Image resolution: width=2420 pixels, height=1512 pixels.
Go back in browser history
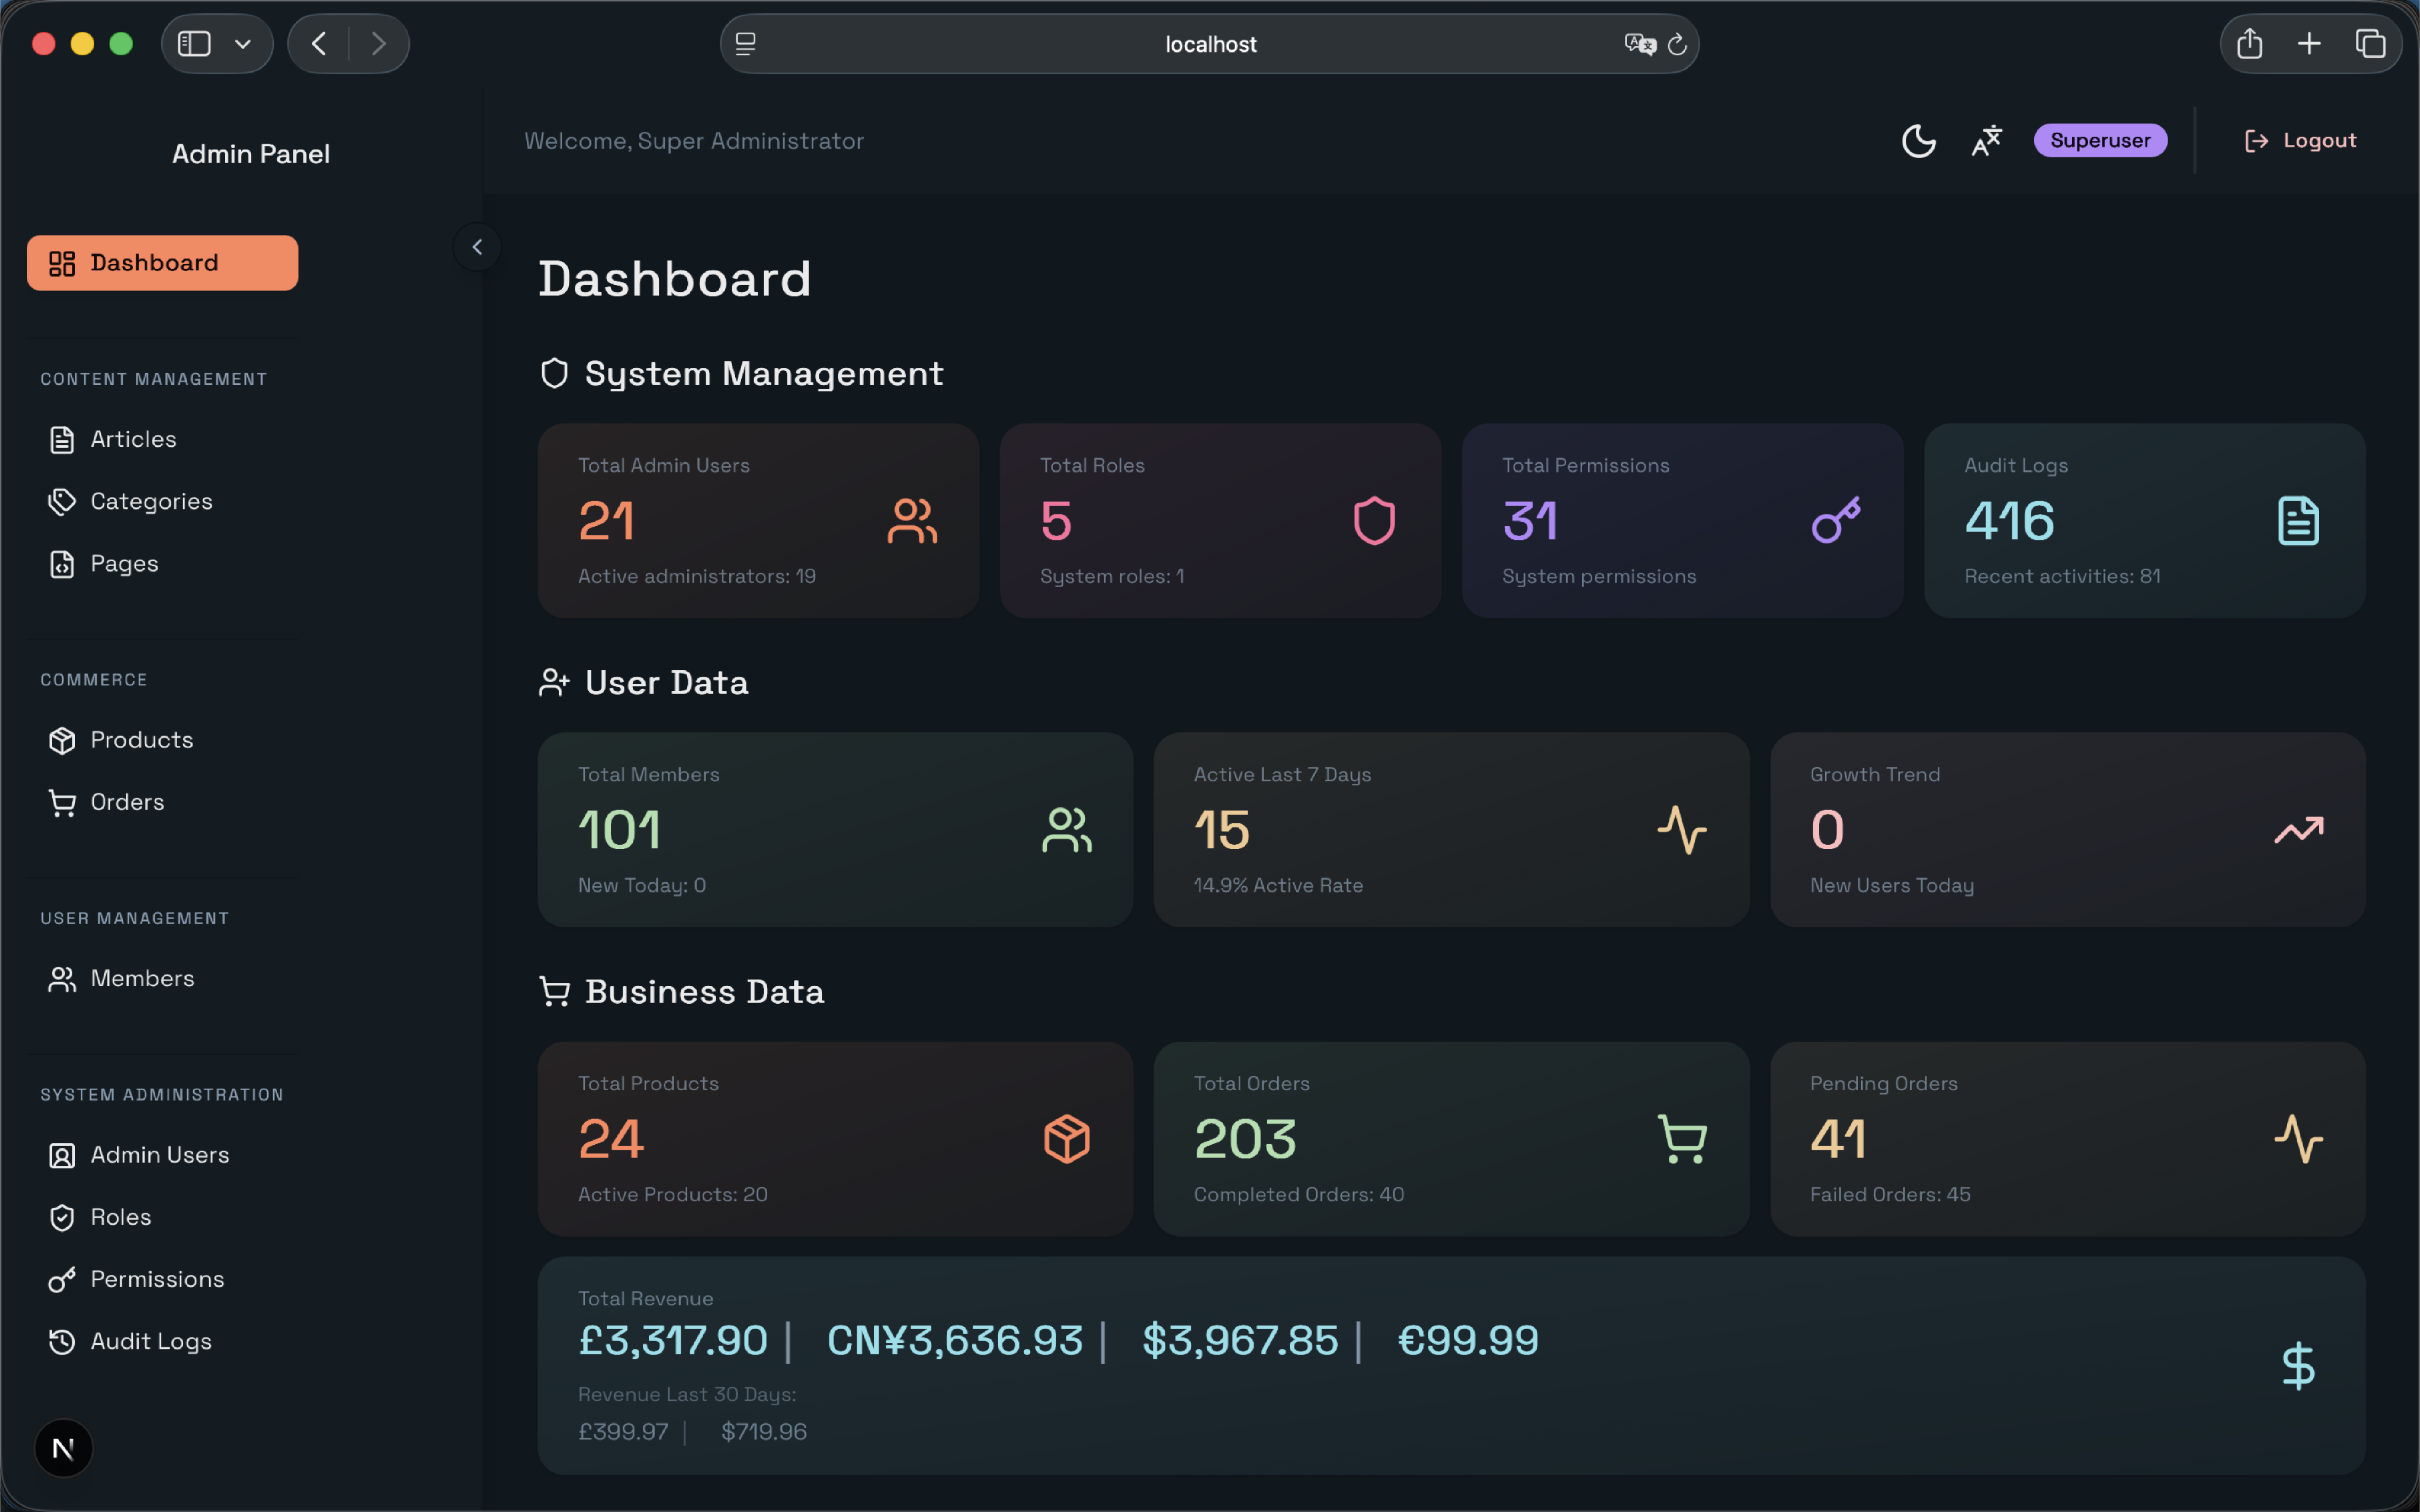pyautogui.click(x=319, y=44)
